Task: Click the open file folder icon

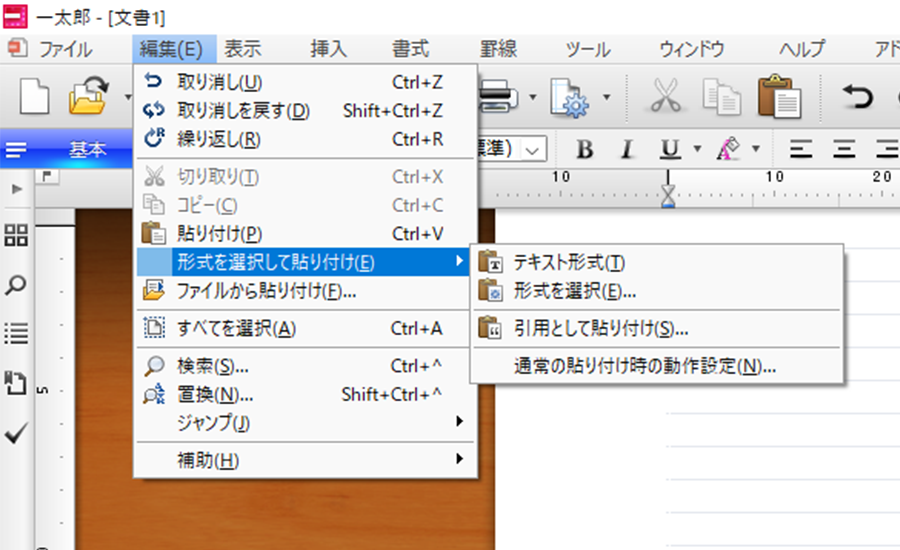Action: (88, 96)
